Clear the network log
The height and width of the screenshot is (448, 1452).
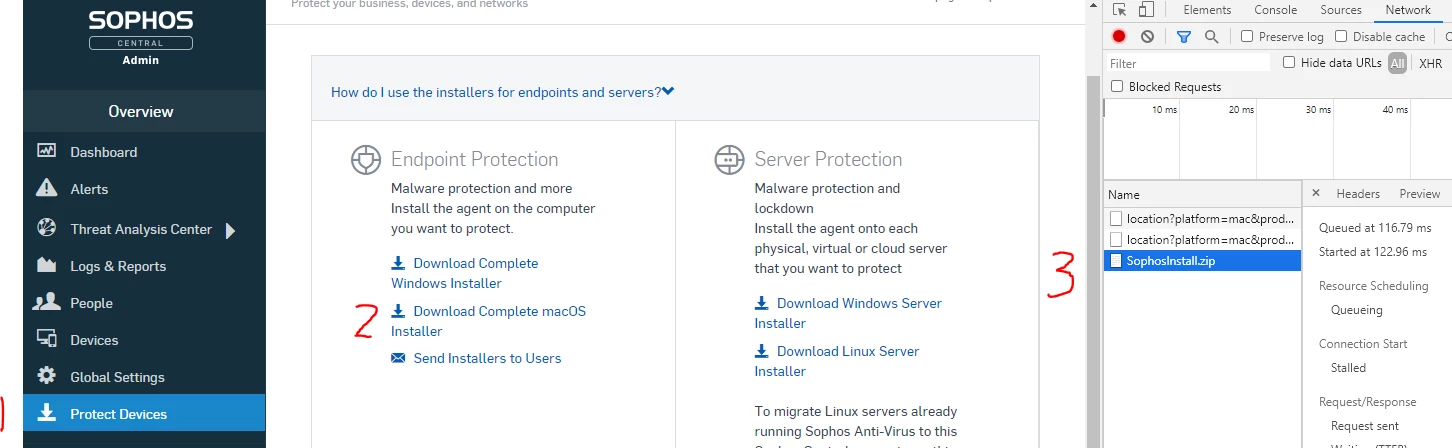[x=1147, y=36]
